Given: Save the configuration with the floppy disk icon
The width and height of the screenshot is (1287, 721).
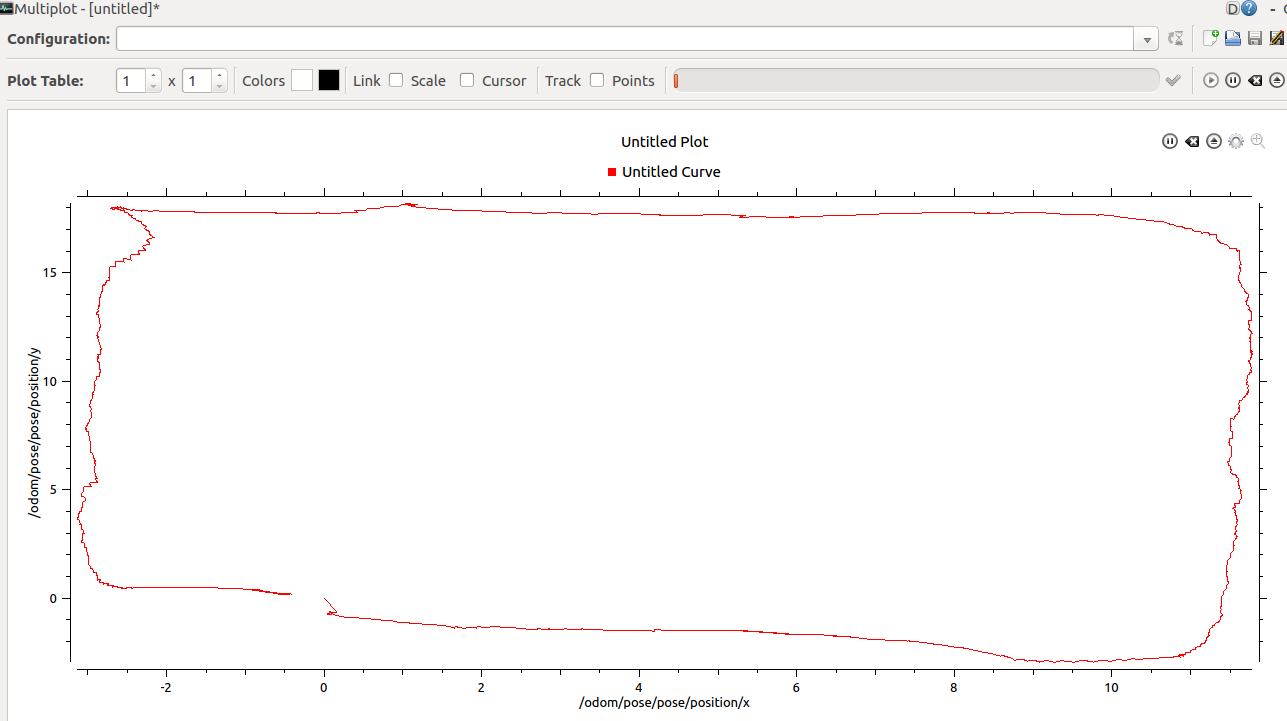Looking at the screenshot, I should pos(1255,38).
